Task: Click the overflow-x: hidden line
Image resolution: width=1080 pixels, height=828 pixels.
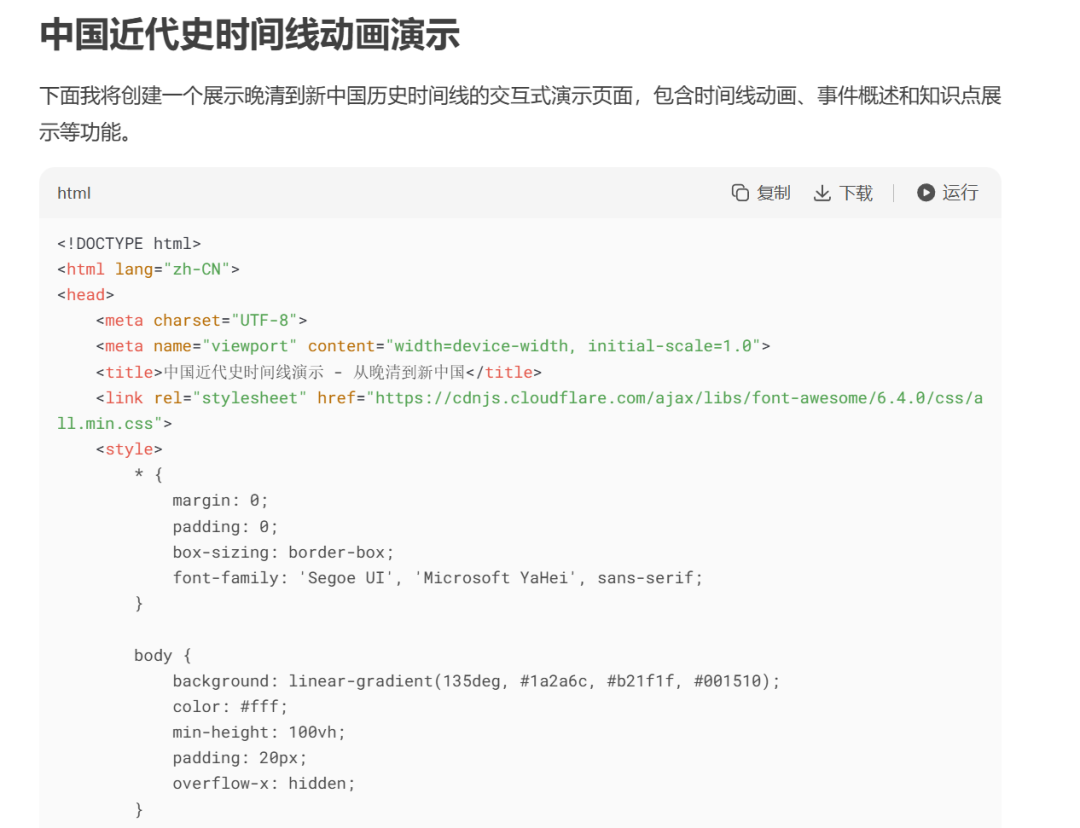Action: point(264,783)
